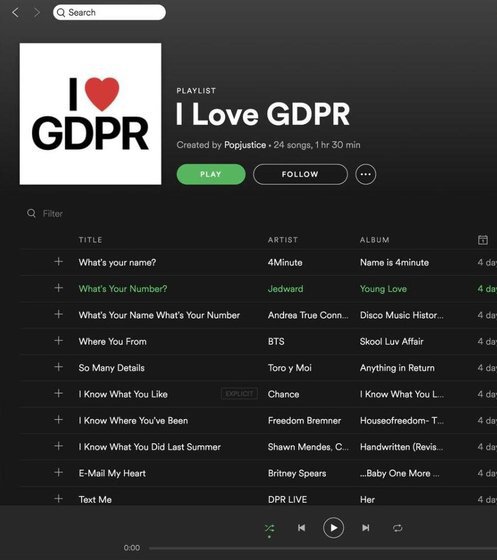497x560 pixels.
Task: Open the I Love GDPR cover art
Action: point(90,114)
